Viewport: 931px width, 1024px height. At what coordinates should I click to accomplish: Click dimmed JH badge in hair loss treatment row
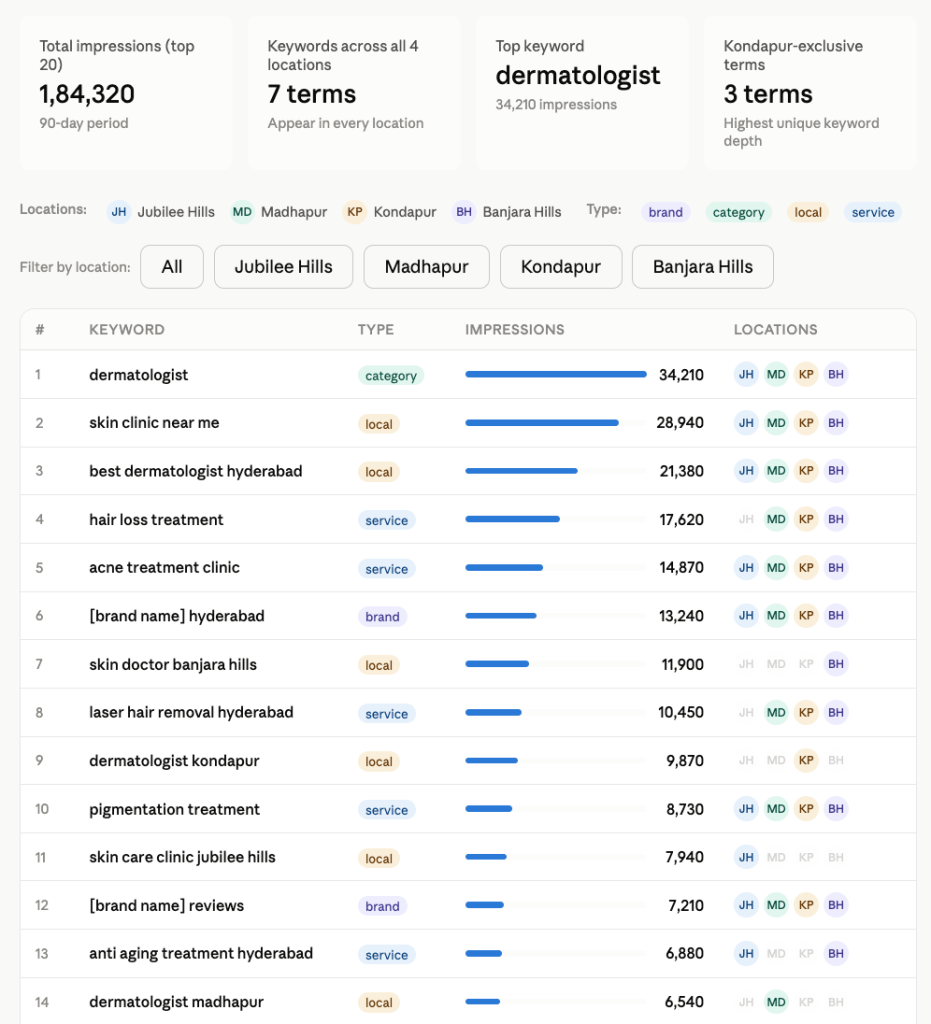[x=746, y=519]
